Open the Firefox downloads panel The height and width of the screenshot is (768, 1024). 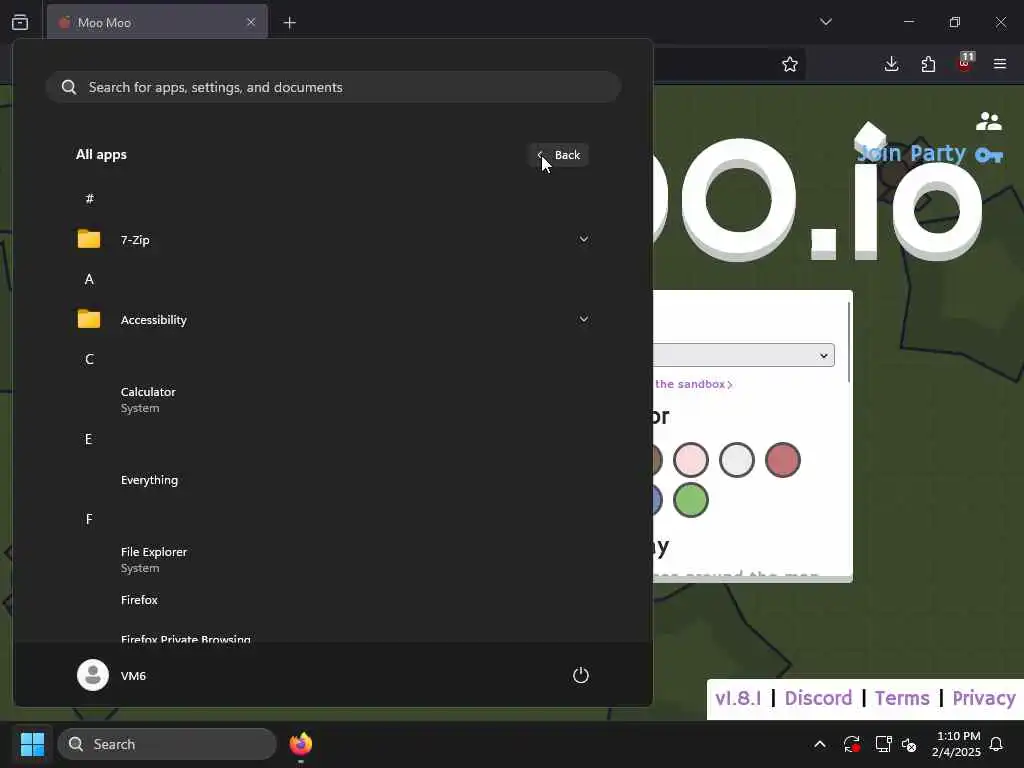[x=891, y=64]
